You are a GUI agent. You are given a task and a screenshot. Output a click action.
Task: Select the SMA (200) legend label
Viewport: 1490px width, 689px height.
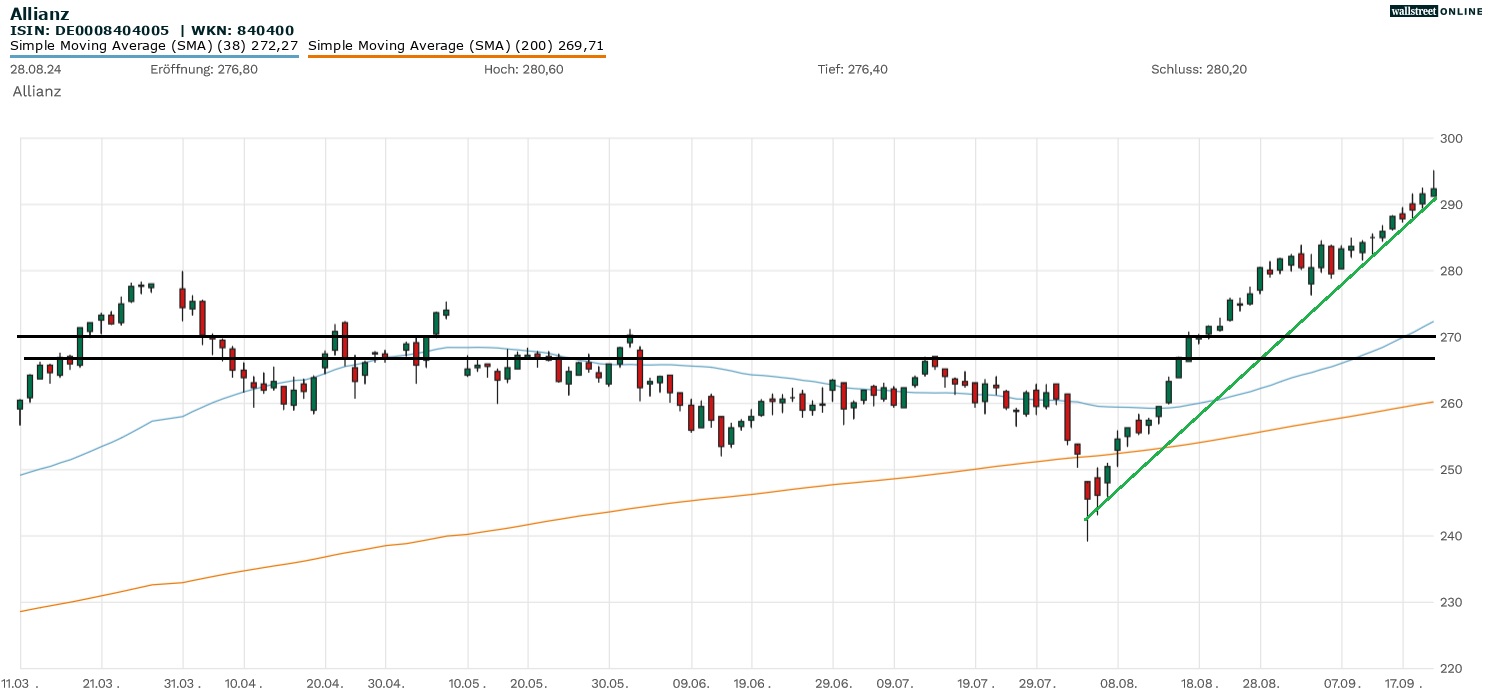(x=456, y=46)
